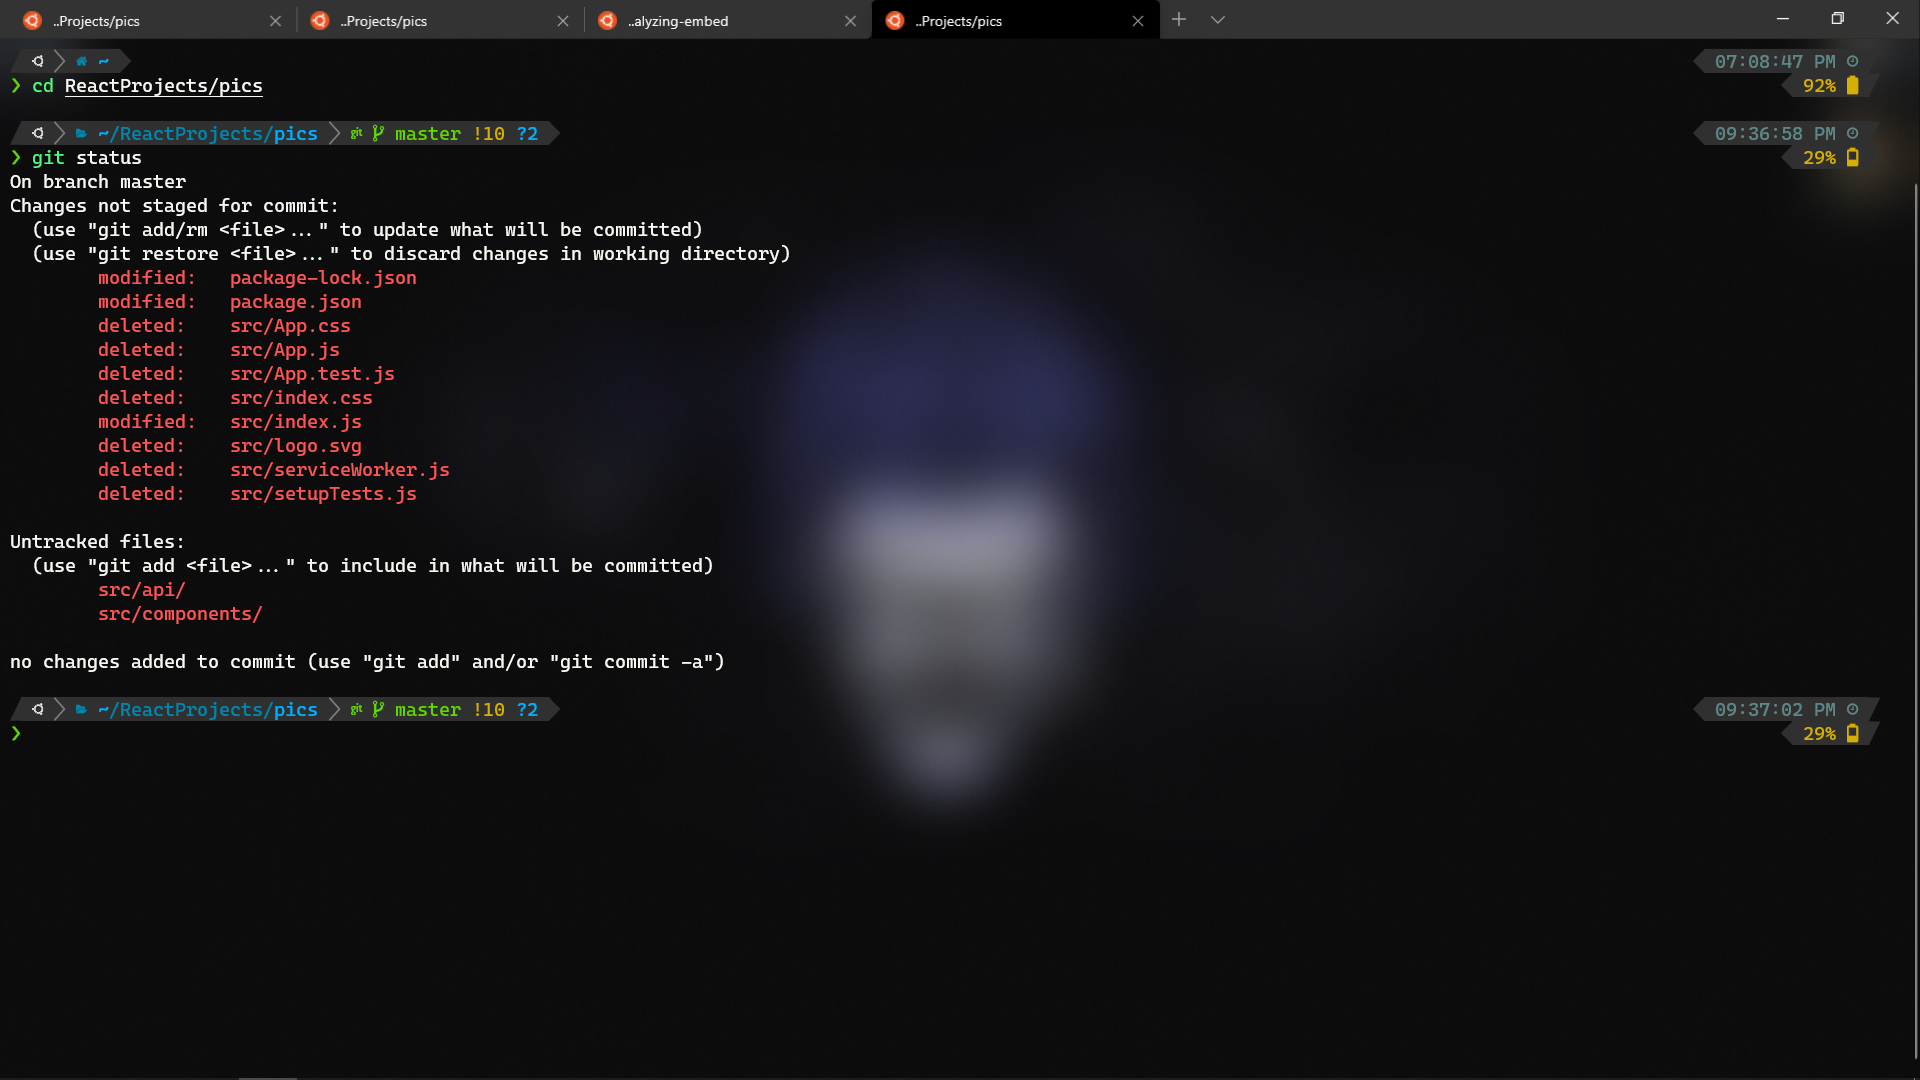Open a new tab with the plus button
The width and height of the screenshot is (1920, 1080).
click(1180, 20)
